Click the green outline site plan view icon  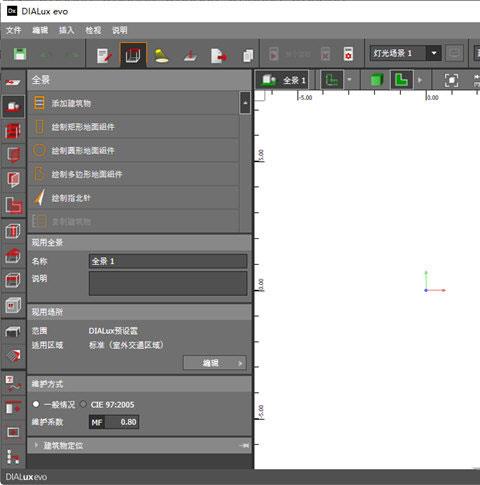coord(332,80)
